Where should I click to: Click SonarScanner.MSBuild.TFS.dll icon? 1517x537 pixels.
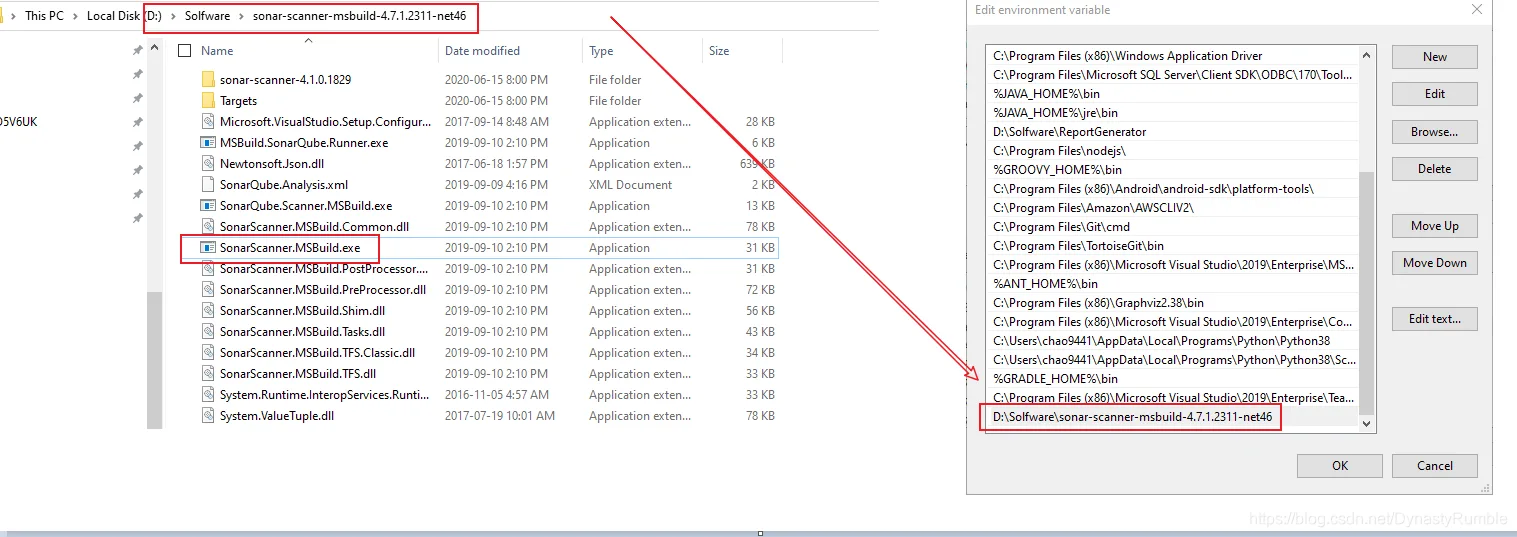click(x=208, y=373)
